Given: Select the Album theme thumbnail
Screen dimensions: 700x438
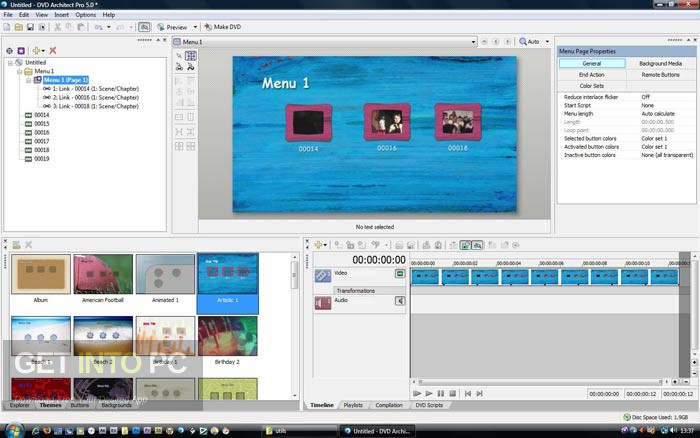Looking at the screenshot, I should [x=41, y=274].
